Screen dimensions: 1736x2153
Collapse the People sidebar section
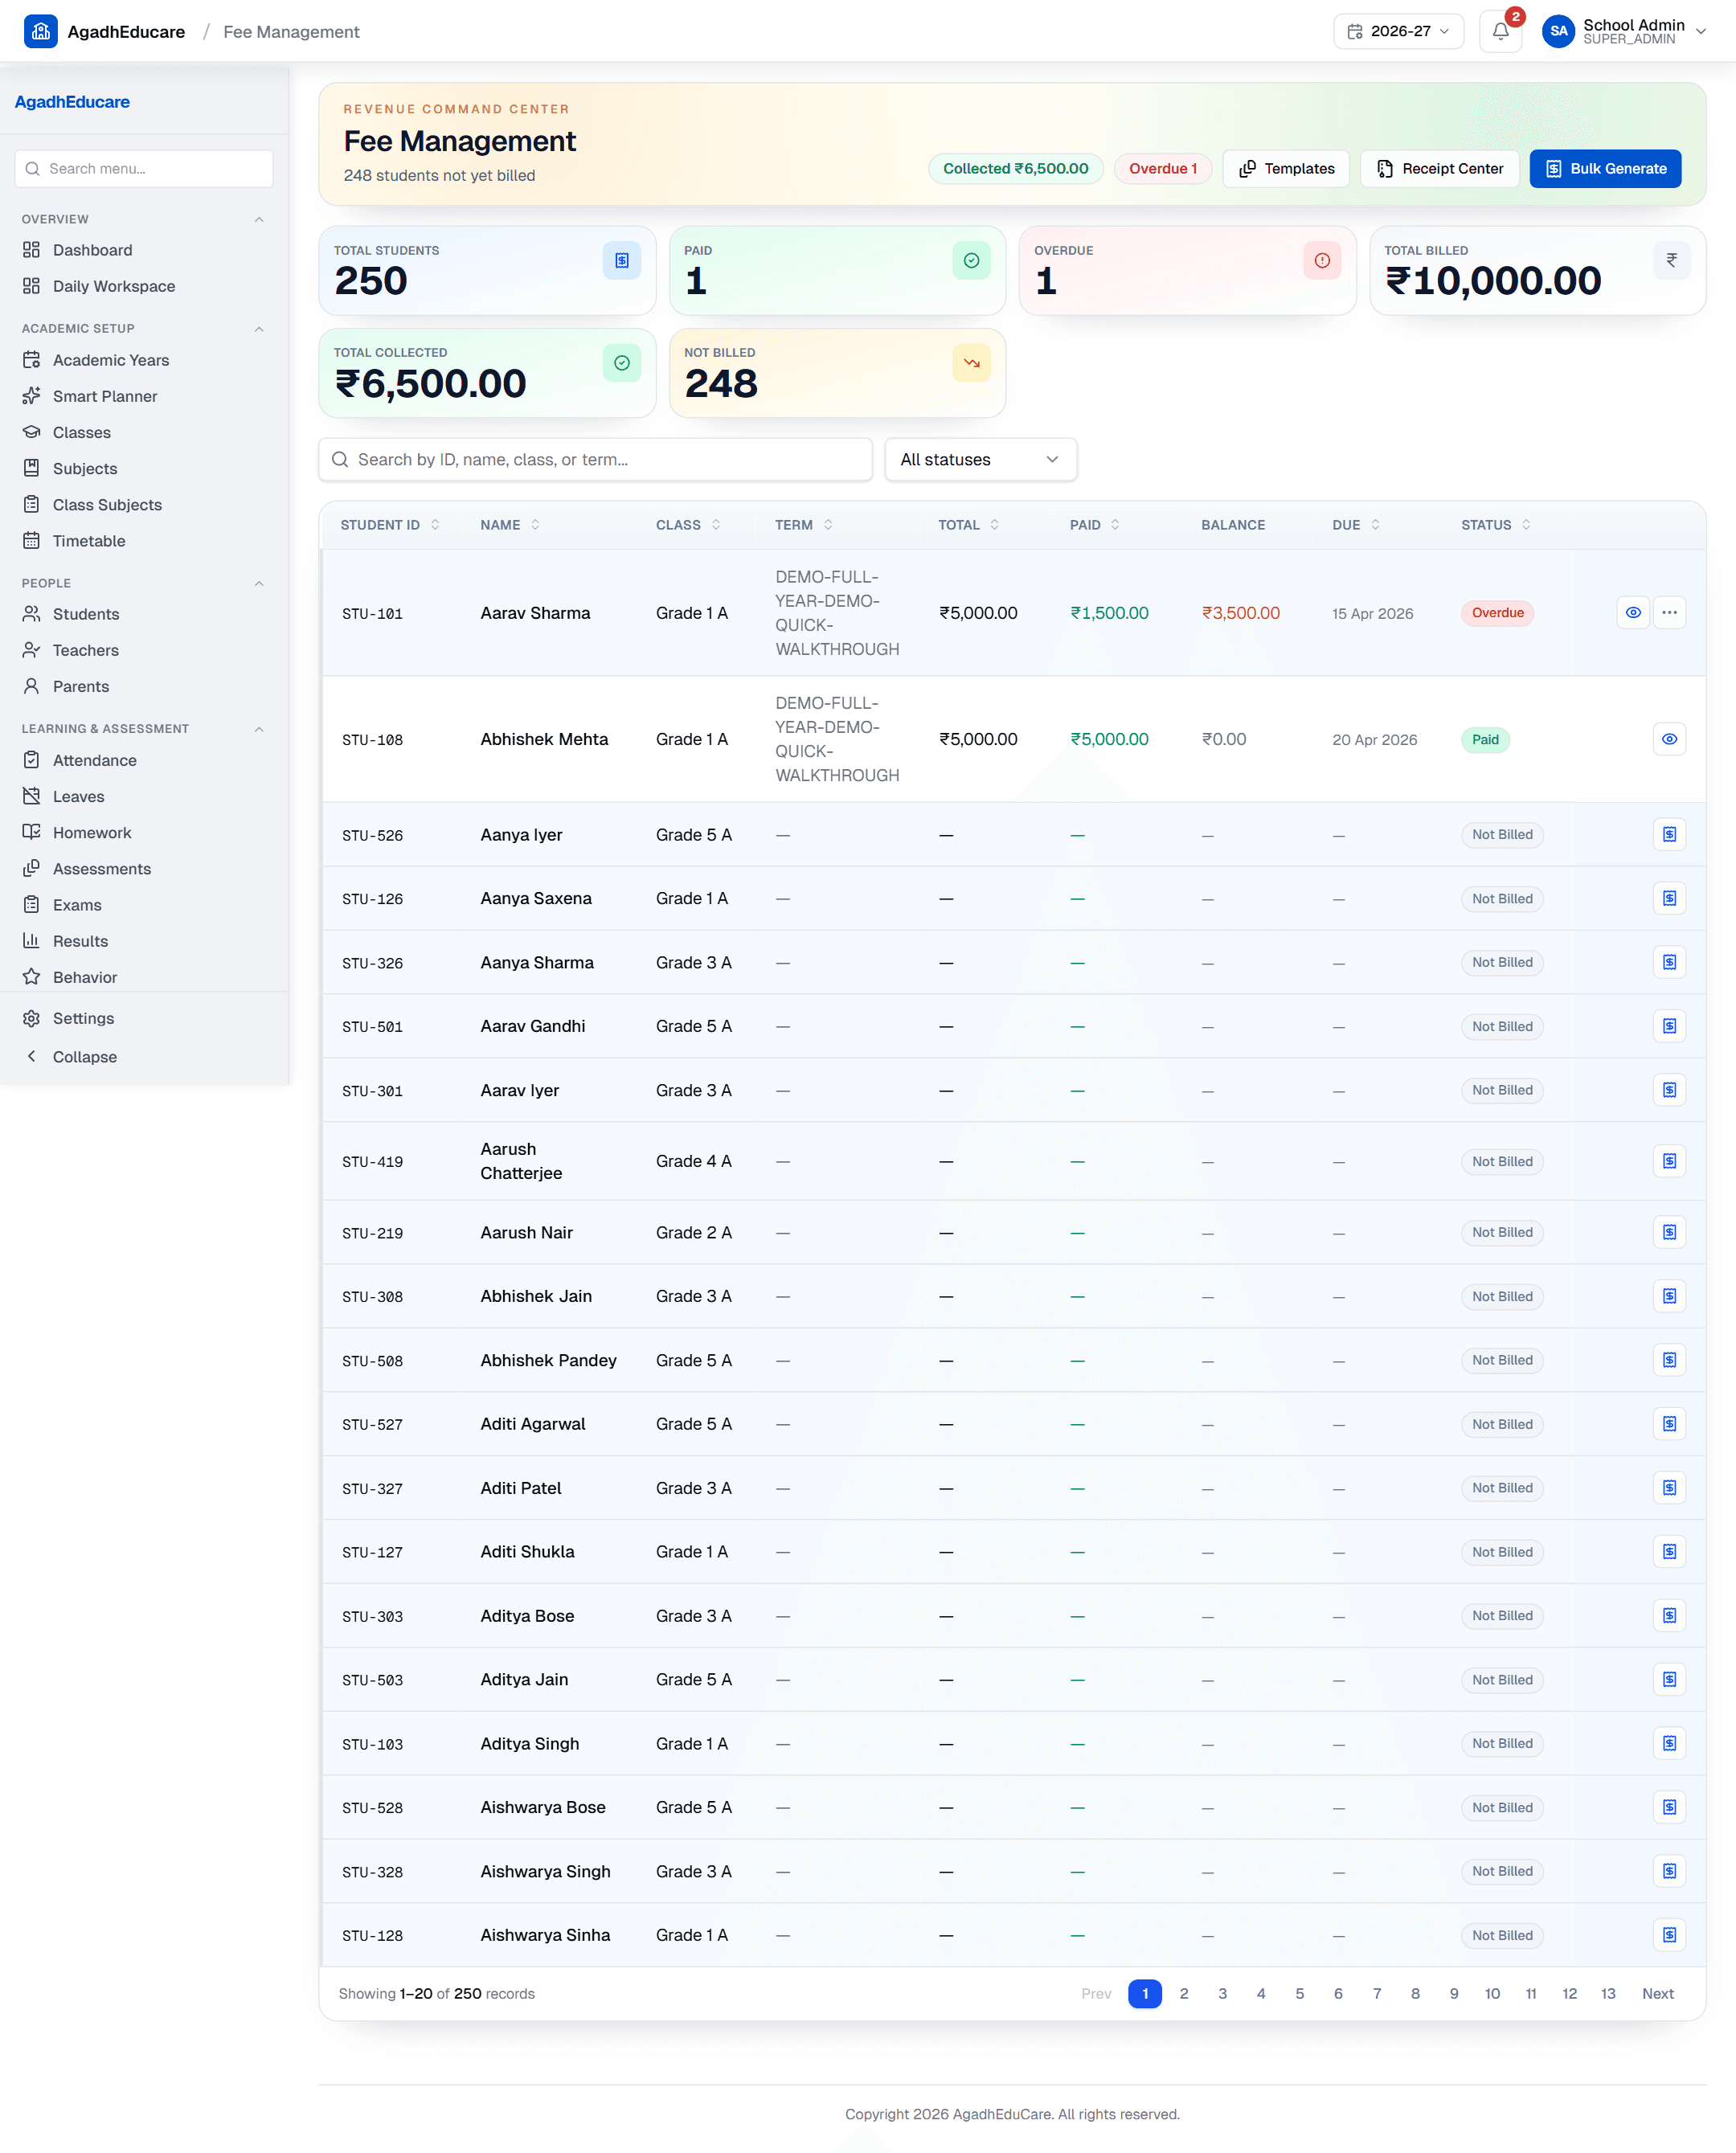259,583
